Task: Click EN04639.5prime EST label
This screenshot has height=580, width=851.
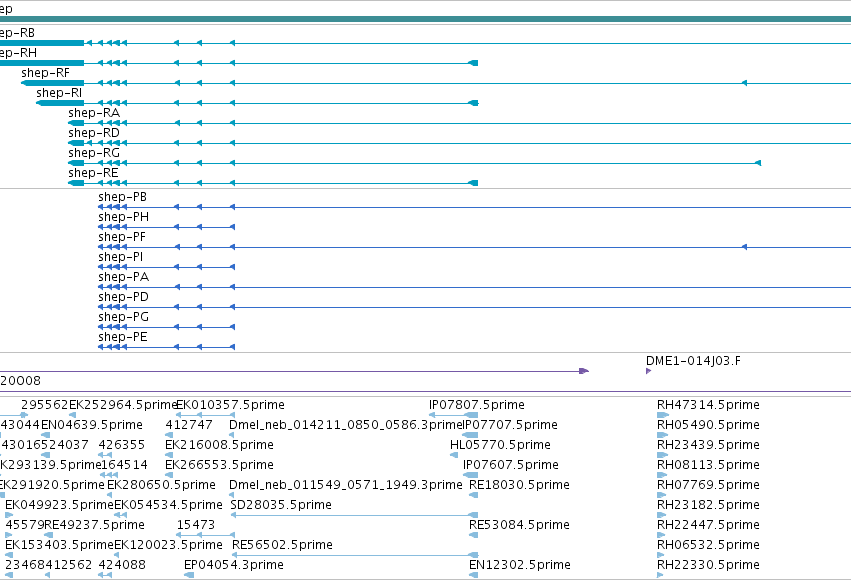Action: pyautogui.click(x=92, y=425)
